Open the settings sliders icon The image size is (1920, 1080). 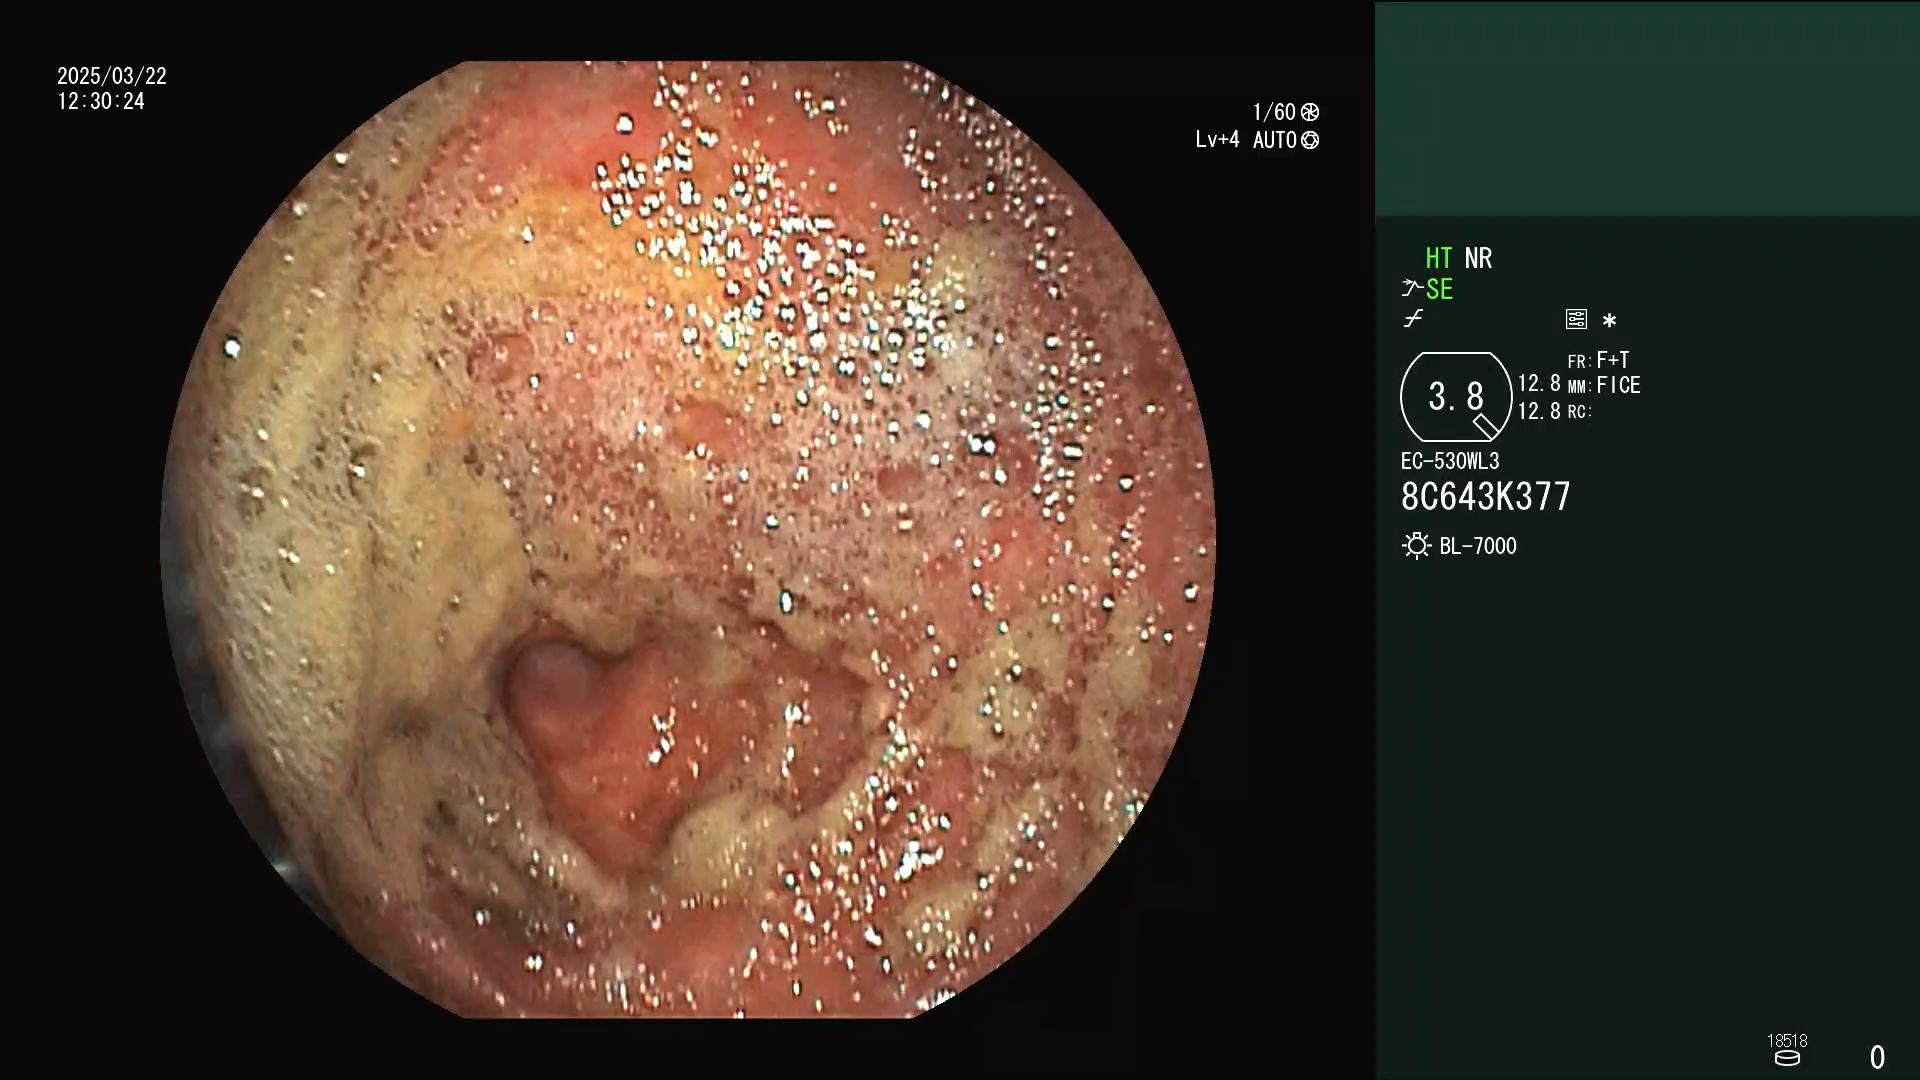(x=1576, y=319)
